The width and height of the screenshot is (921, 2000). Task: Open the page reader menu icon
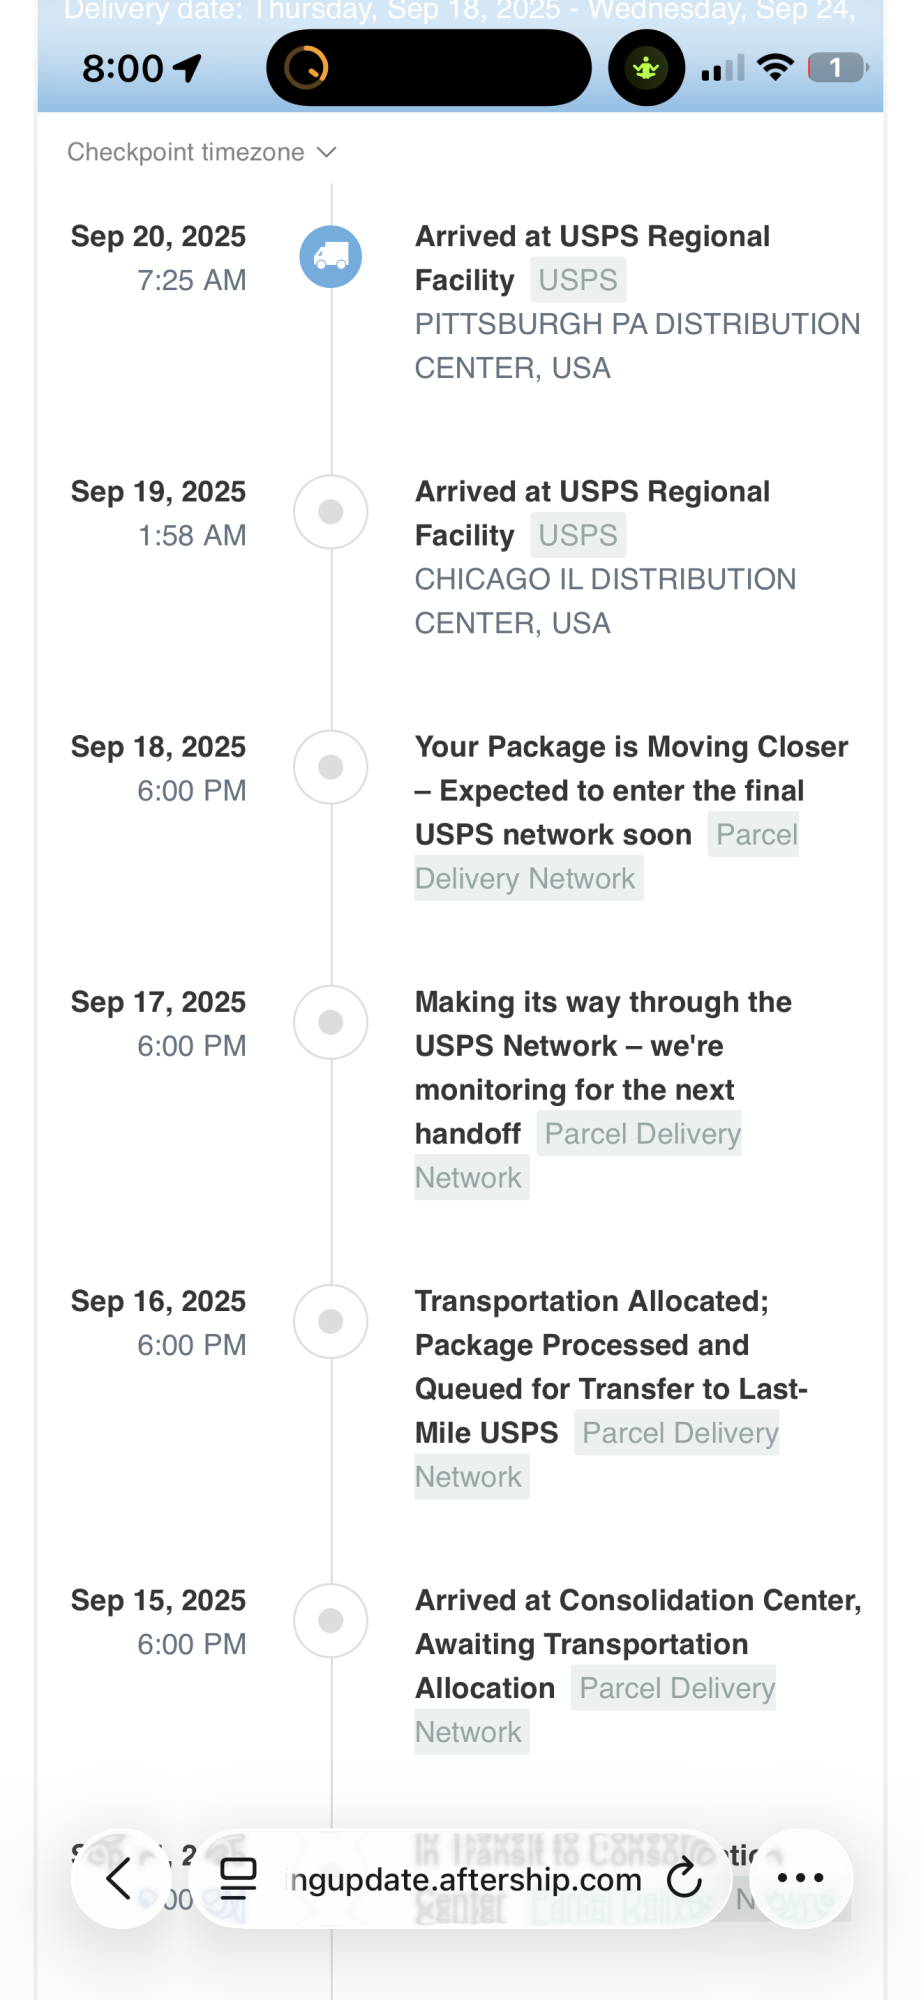238,1878
